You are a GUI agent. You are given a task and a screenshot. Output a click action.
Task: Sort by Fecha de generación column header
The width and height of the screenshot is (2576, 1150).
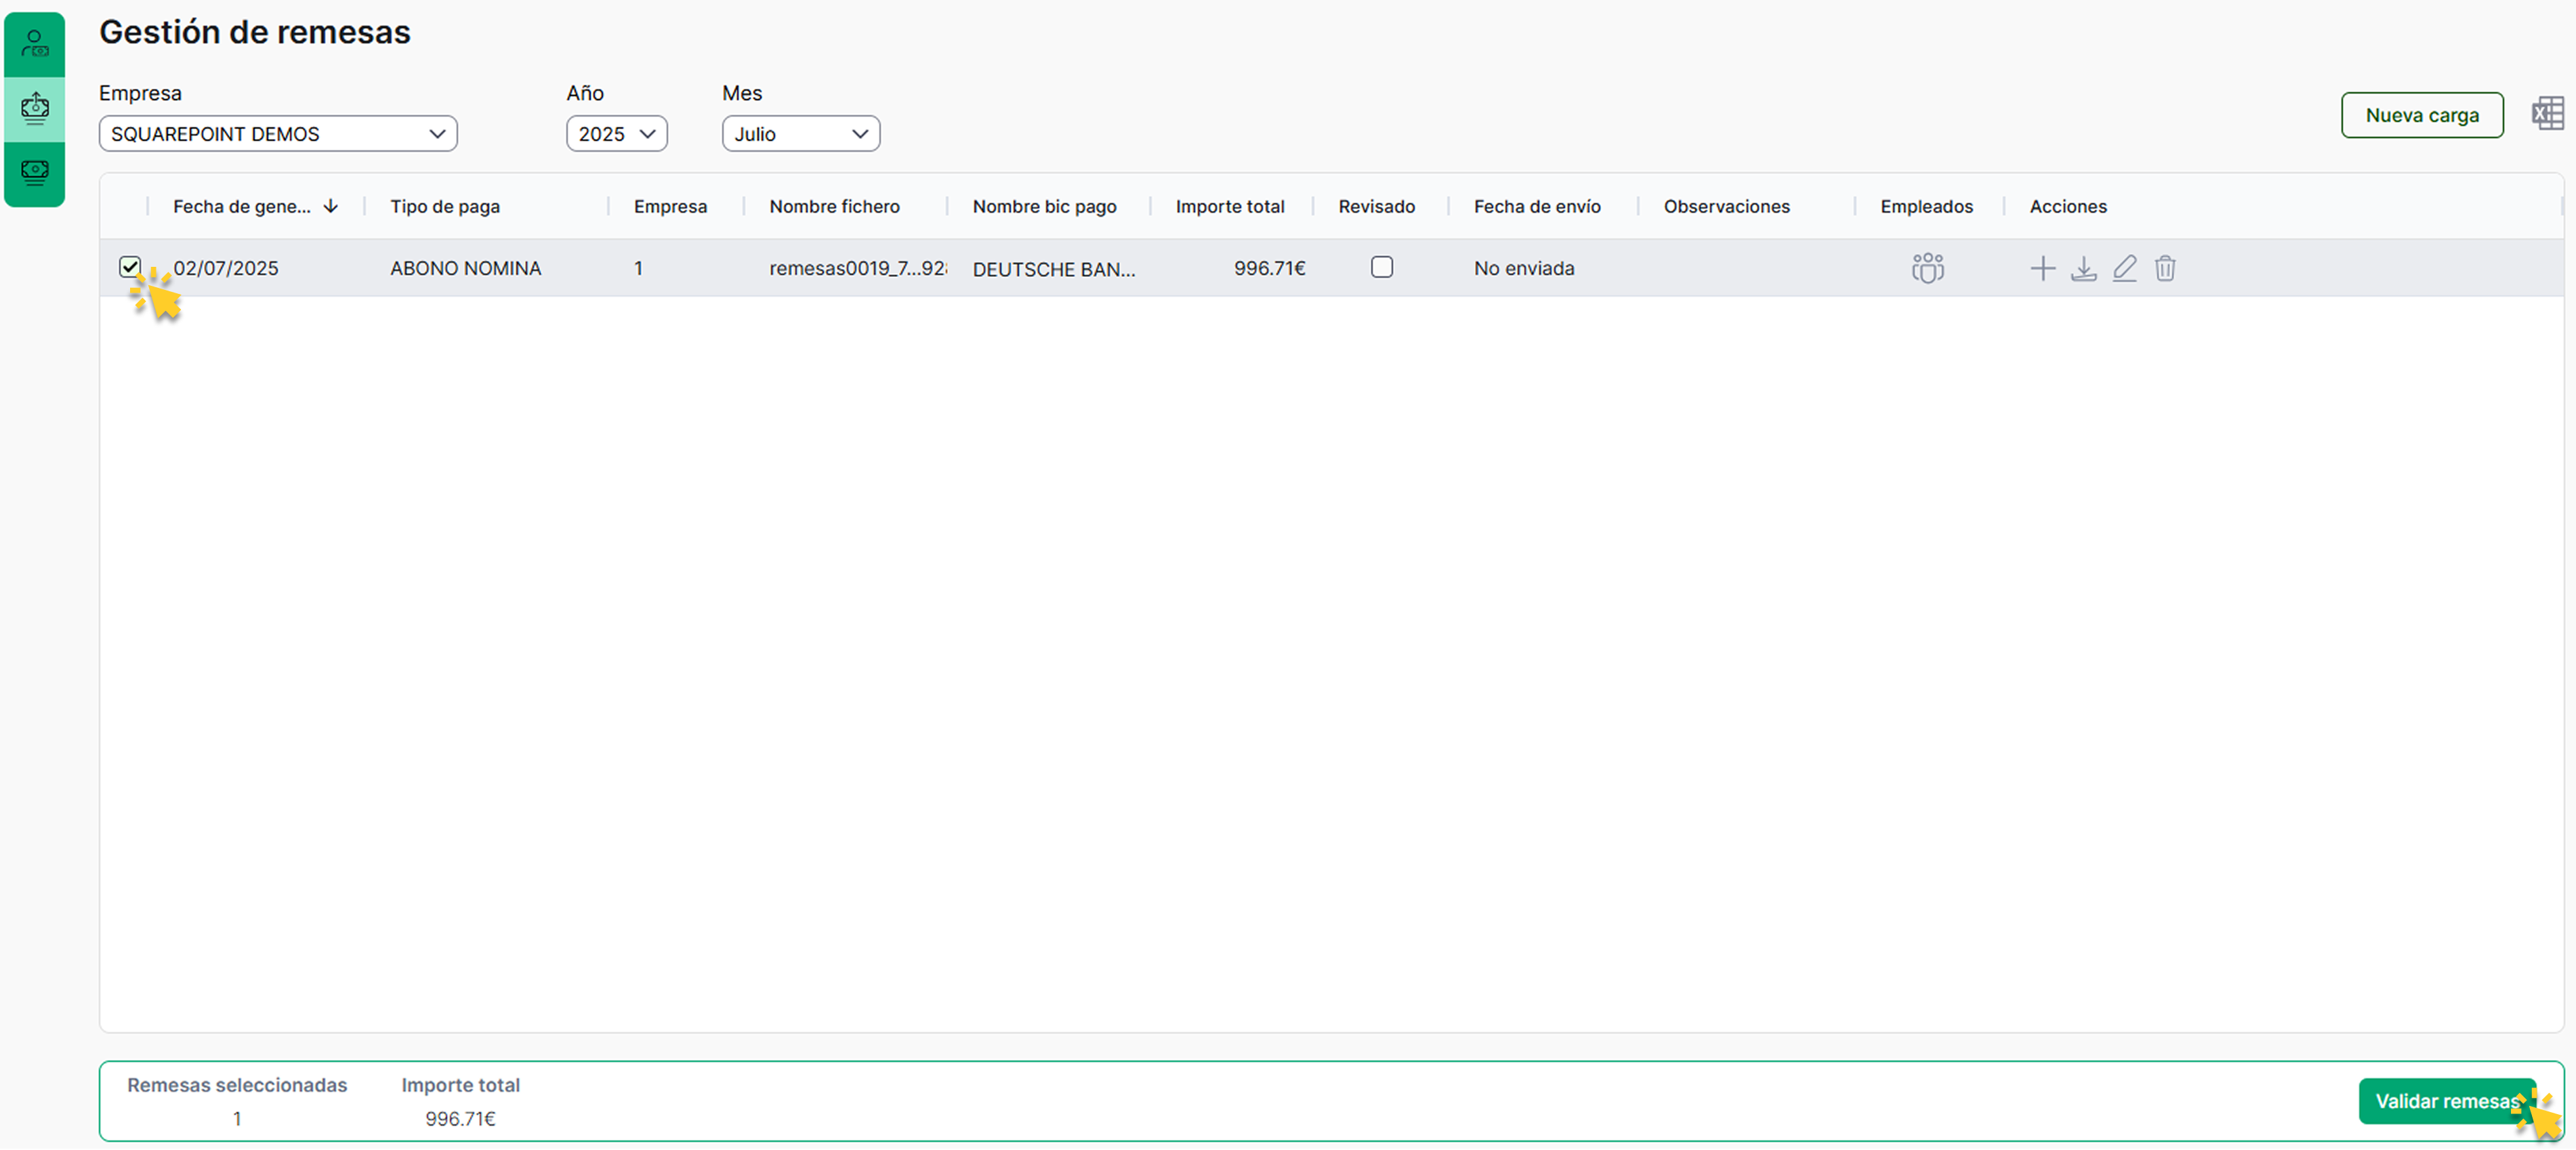242,206
